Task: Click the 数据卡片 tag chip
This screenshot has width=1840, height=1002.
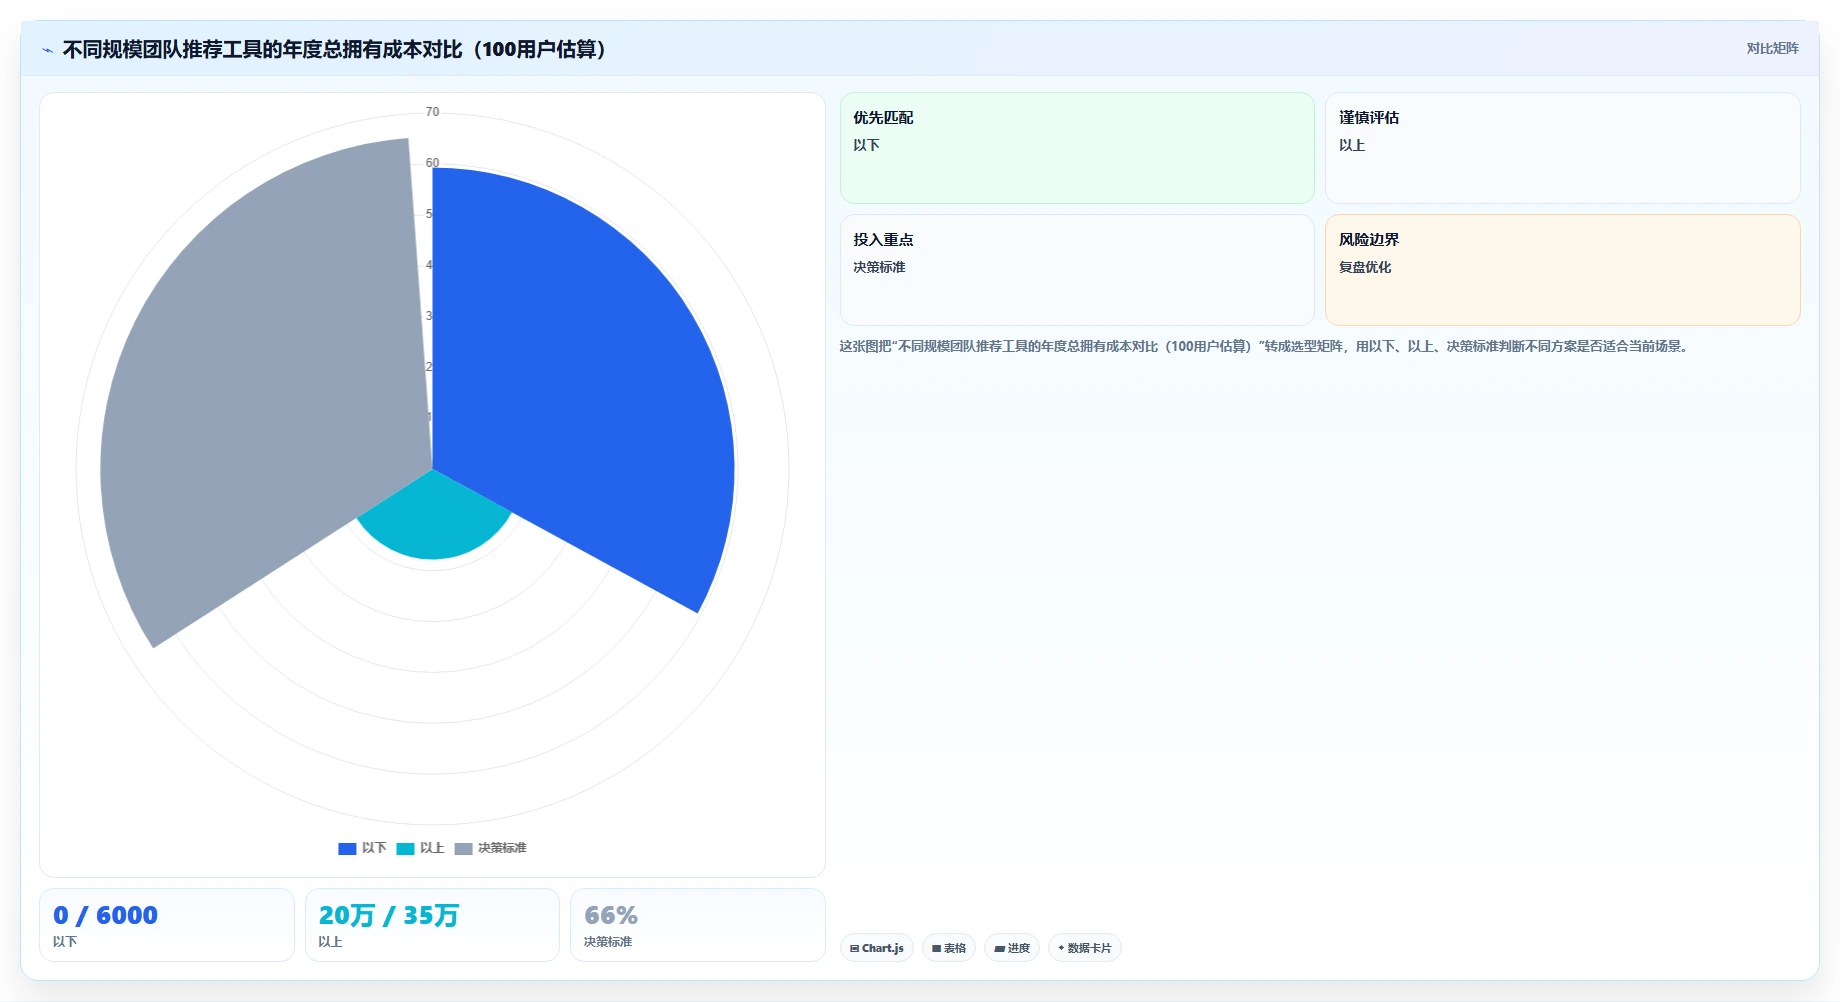Action: [x=1085, y=948]
